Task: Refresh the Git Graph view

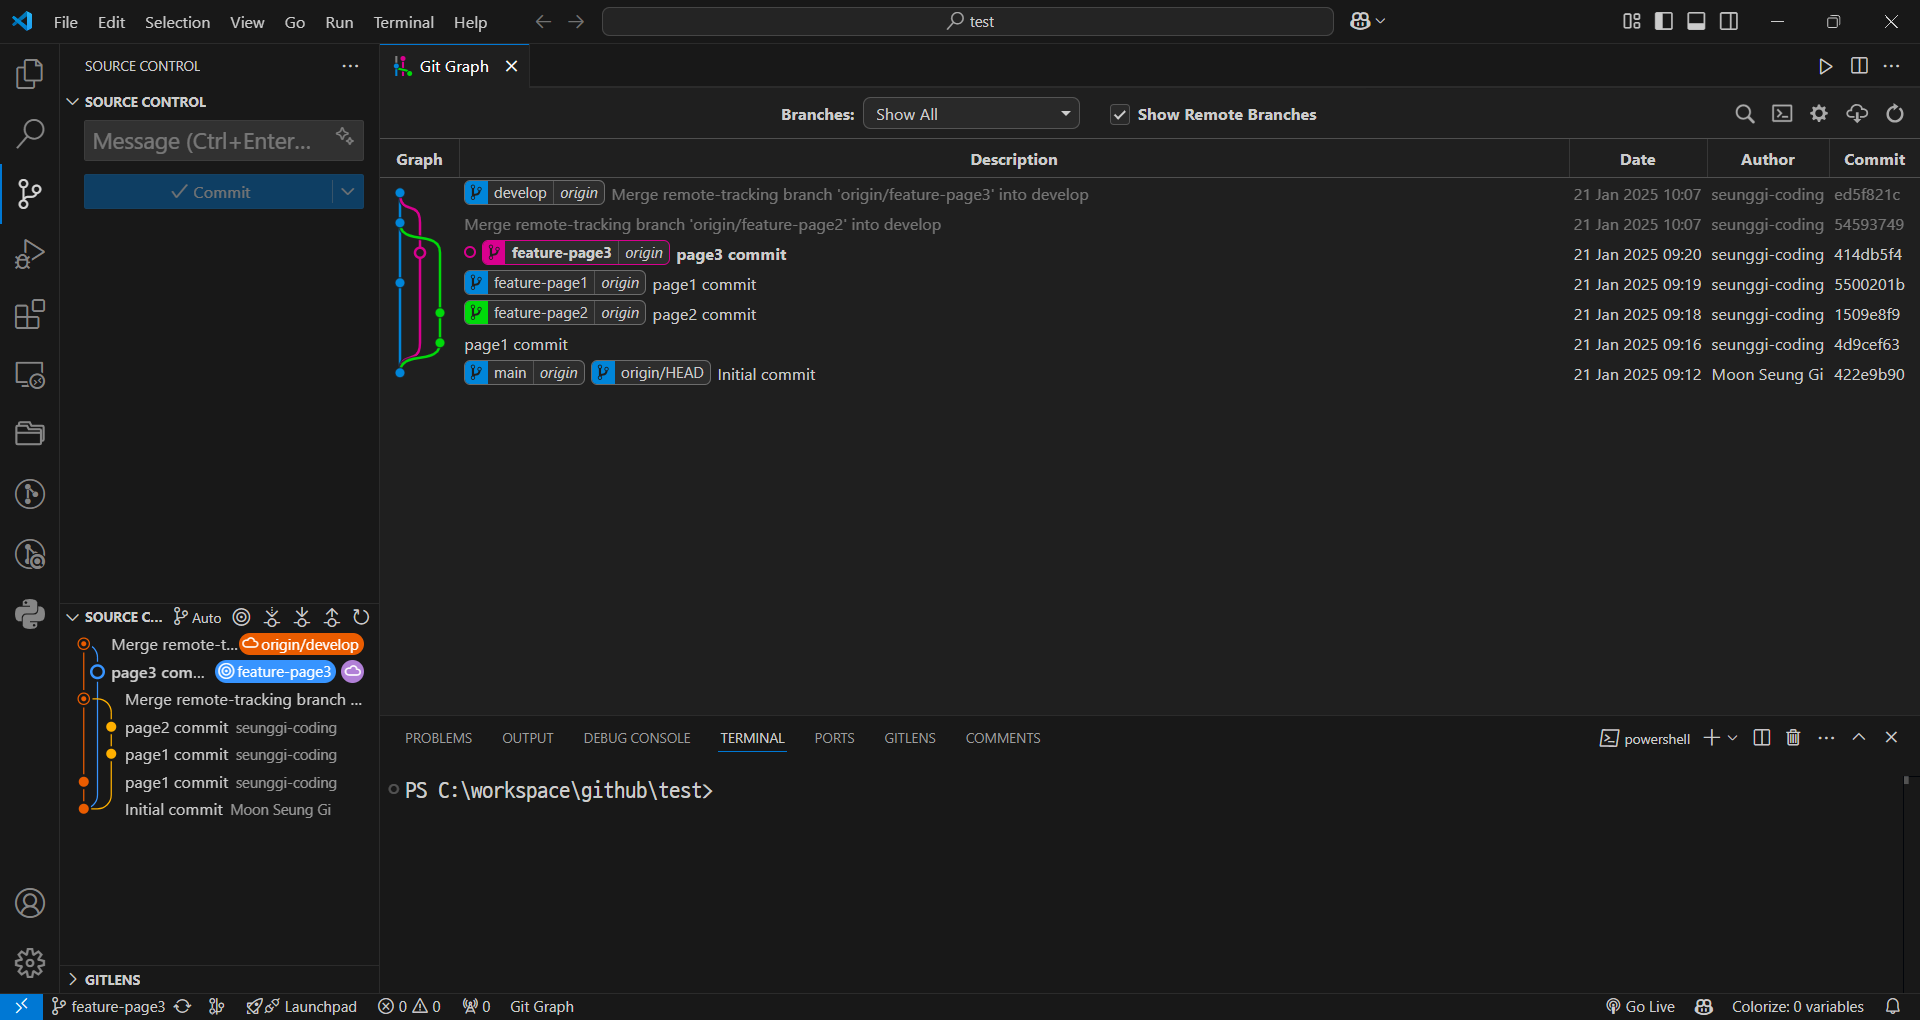Action: click(1895, 114)
